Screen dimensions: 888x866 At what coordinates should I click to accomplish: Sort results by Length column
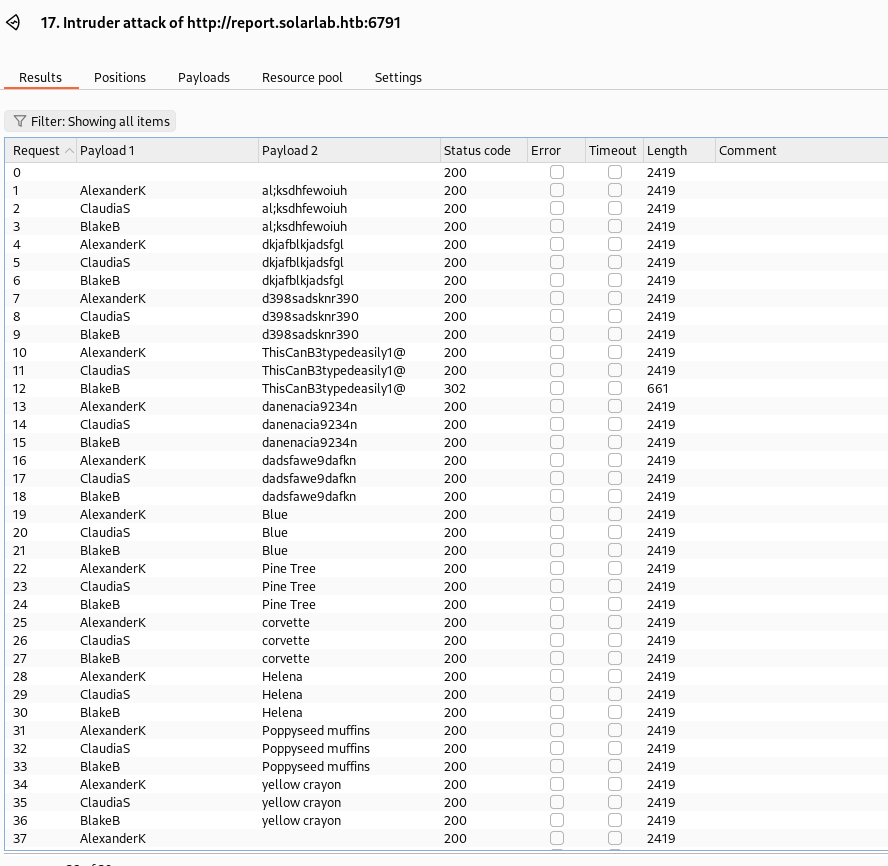[667, 151]
